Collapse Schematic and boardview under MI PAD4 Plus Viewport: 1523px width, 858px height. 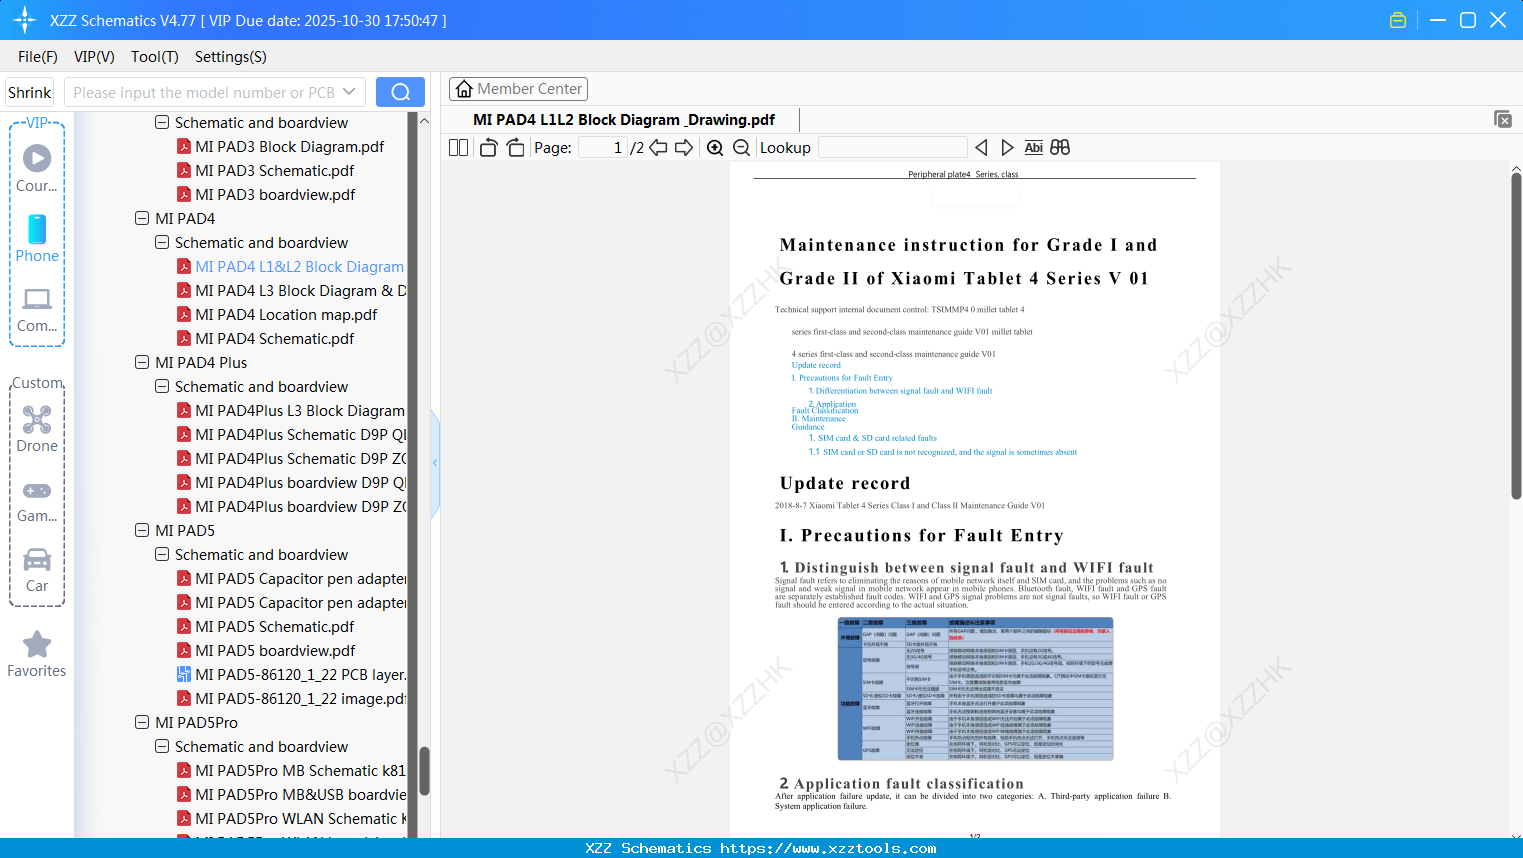tap(162, 386)
